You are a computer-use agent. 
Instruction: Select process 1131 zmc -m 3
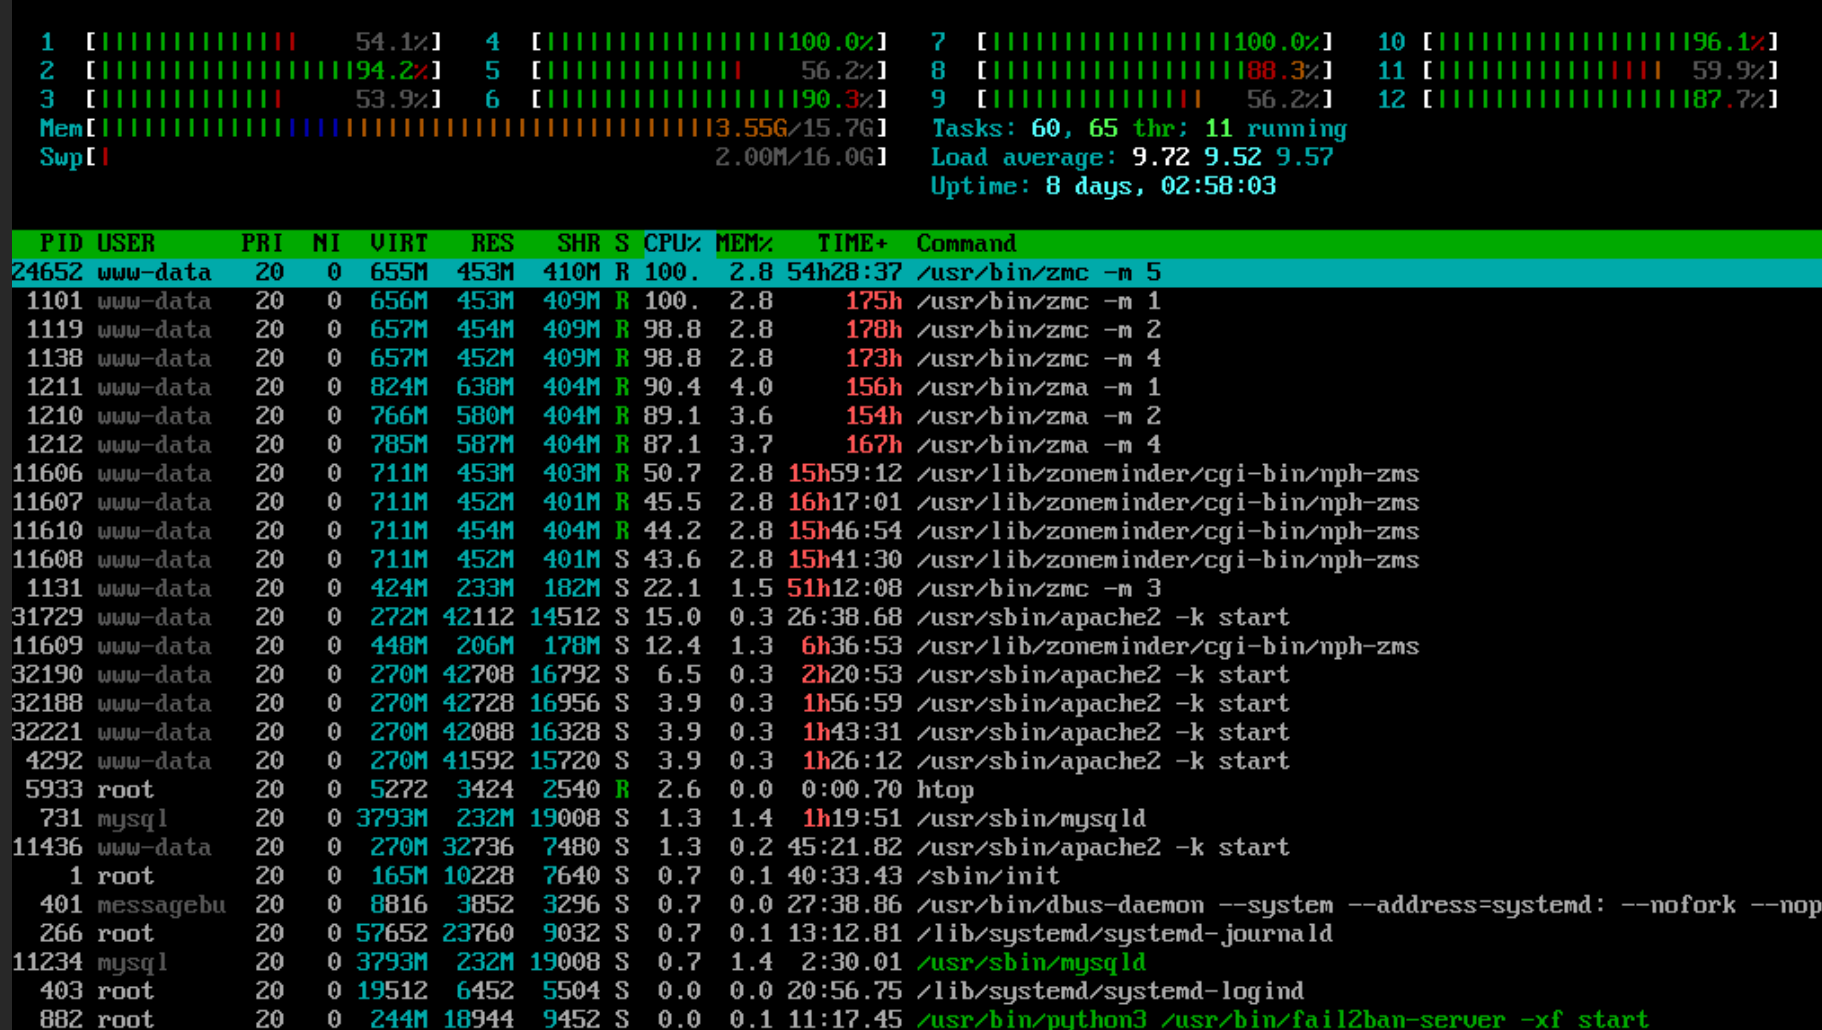coord(916,589)
